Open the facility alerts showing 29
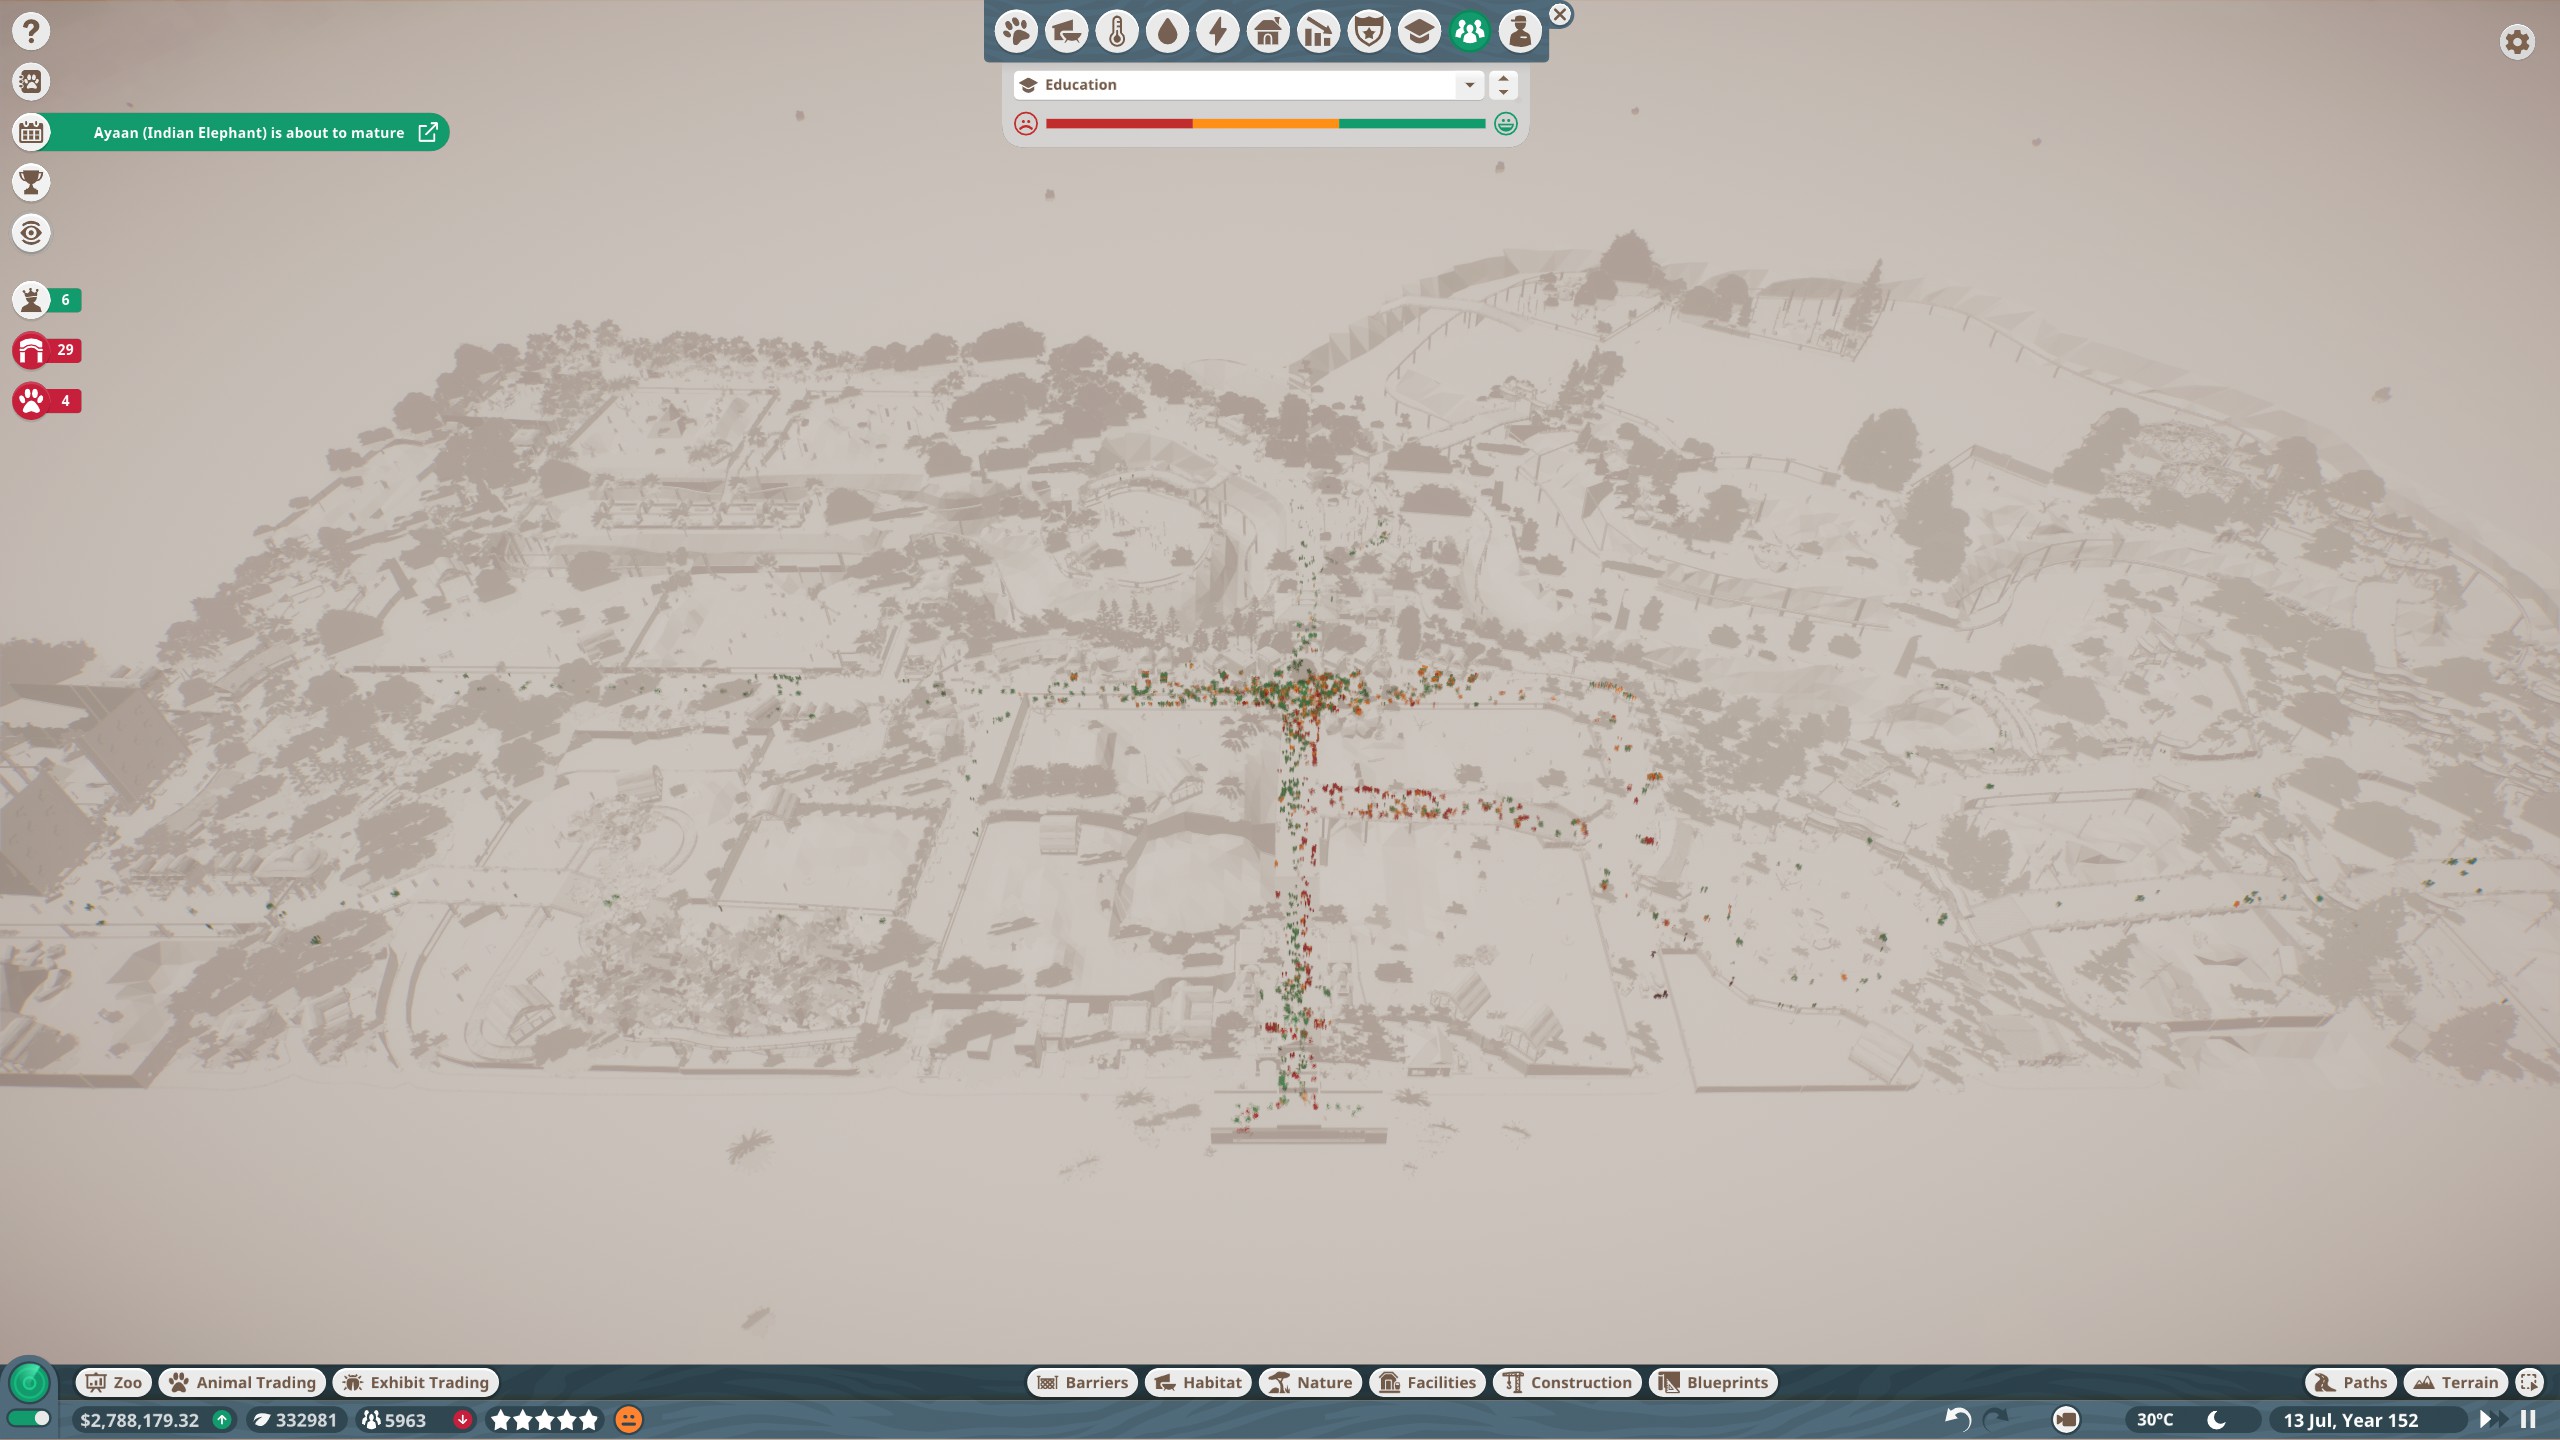Screen dimensions: 2560x1440 (47, 350)
